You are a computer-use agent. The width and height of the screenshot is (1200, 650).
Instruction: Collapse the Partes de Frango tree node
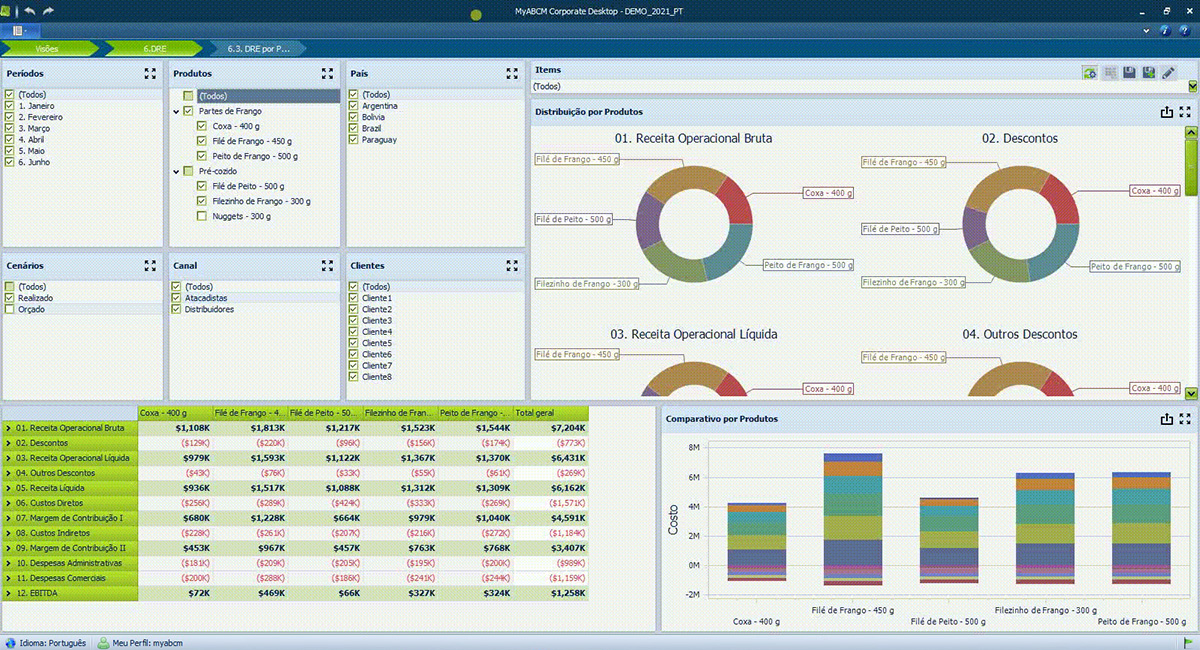(x=175, y=111)
